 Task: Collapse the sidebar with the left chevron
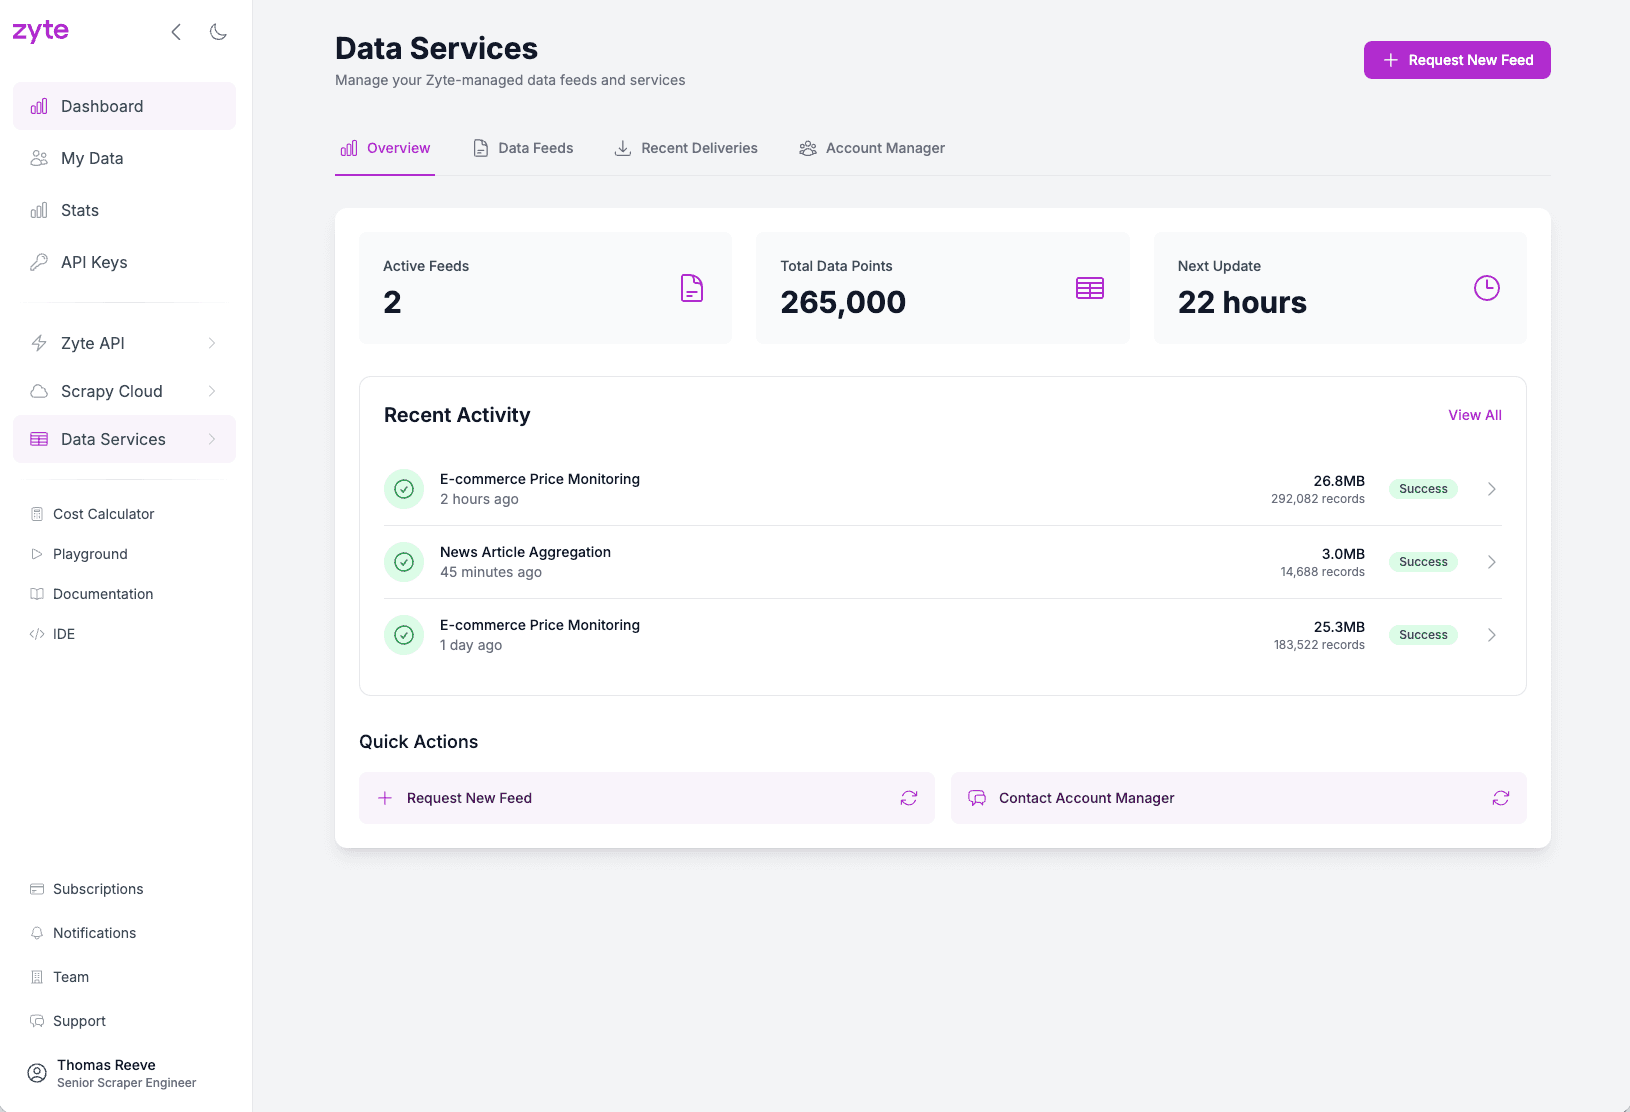point(176,32)
